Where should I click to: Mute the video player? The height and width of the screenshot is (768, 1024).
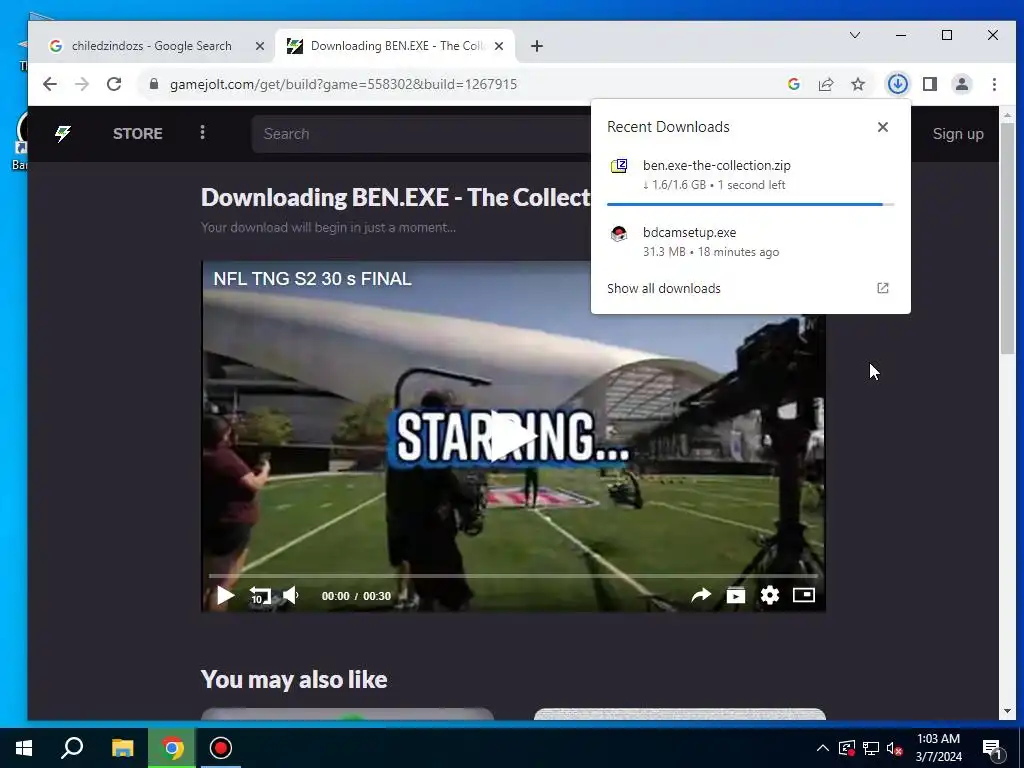(x=291, y=595)
